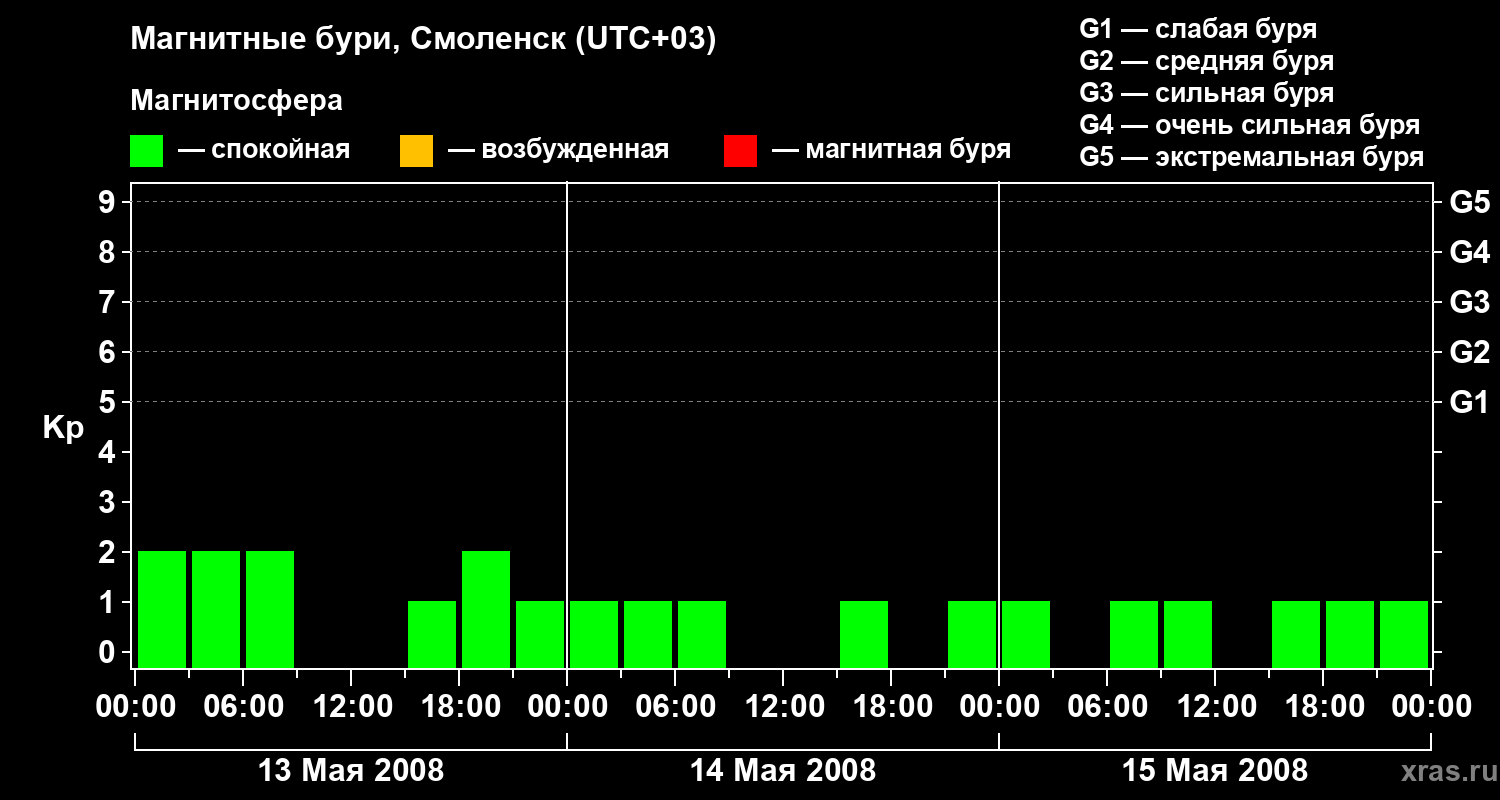The height and width of the screenshot is (800, 1500).
Task: Click the Магнитосфера legend heading
Action: 236,101
